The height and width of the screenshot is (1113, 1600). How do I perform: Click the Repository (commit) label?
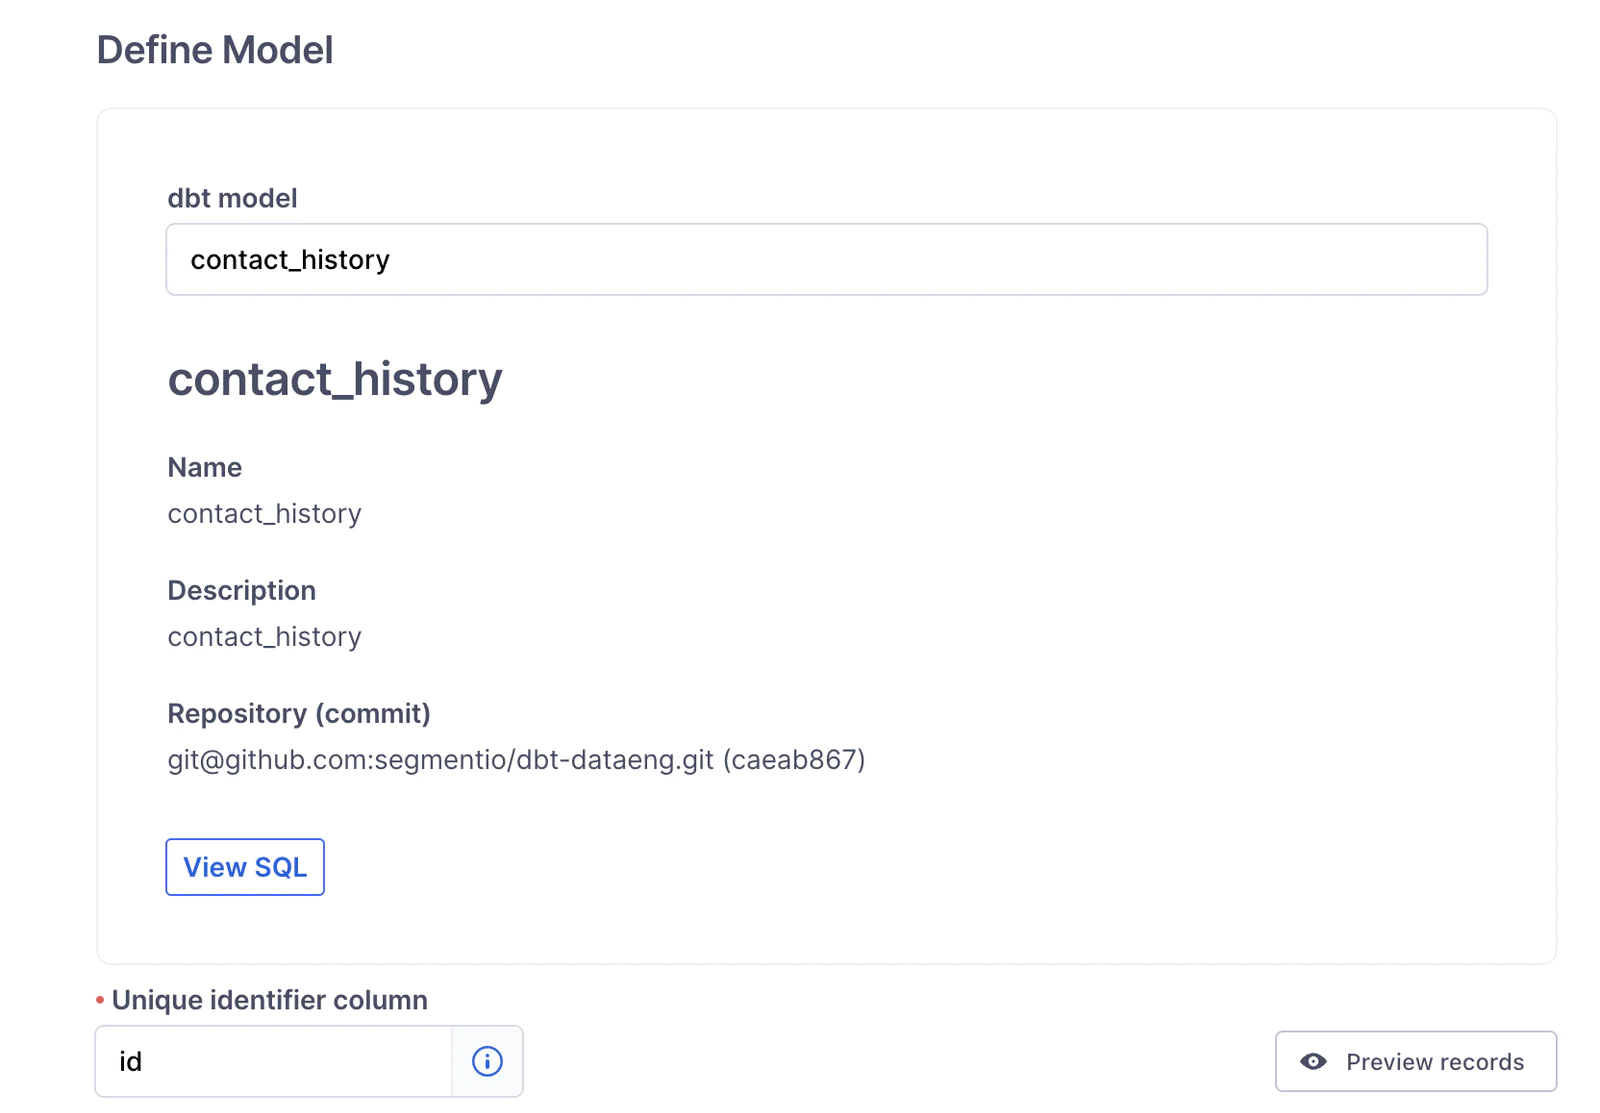(299, 713)
